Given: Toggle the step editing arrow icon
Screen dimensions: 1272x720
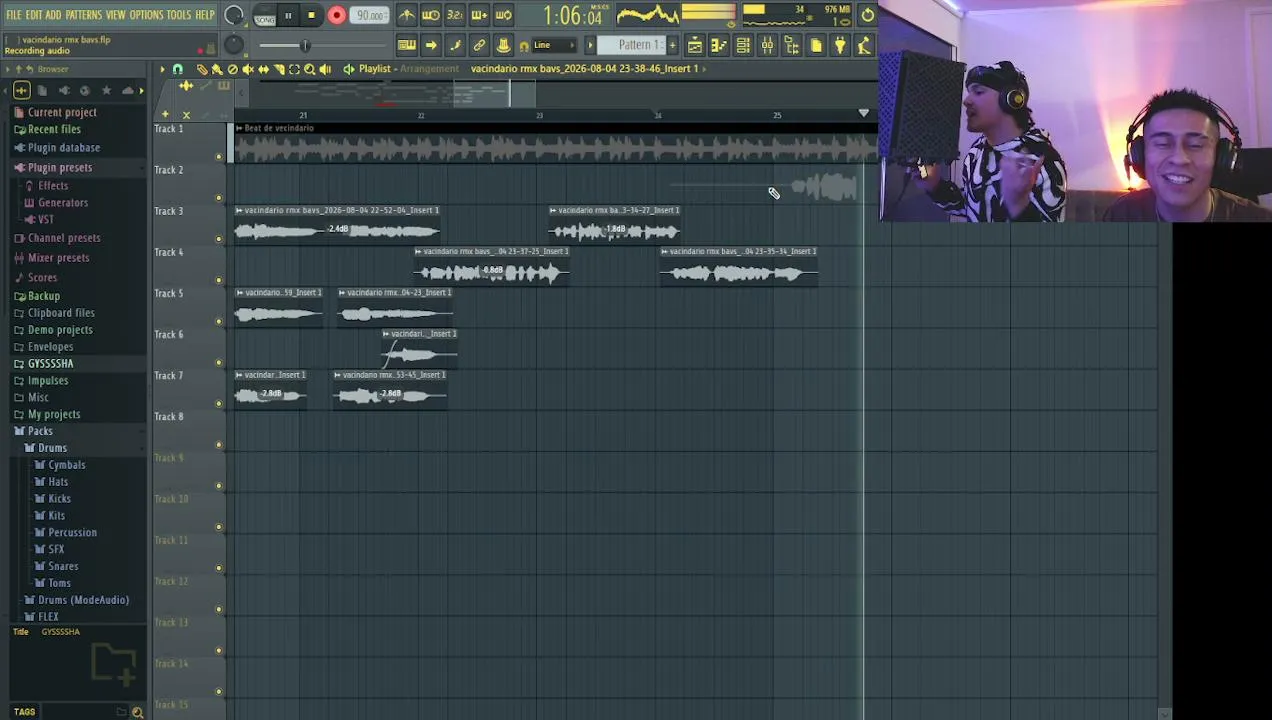Looking at the screenshot, I should 431,45.
